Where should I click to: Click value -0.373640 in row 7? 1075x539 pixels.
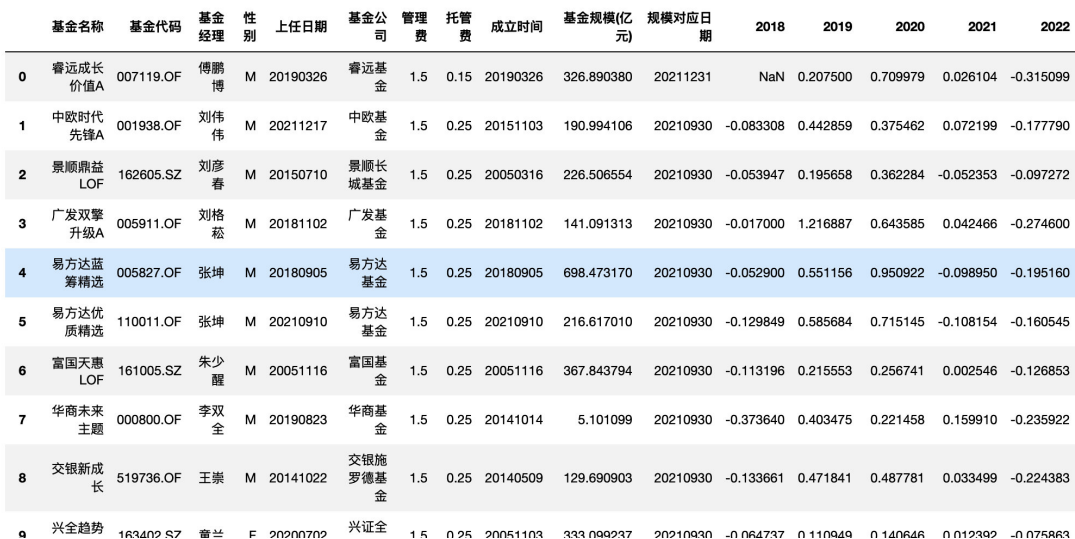pos(755,419)
